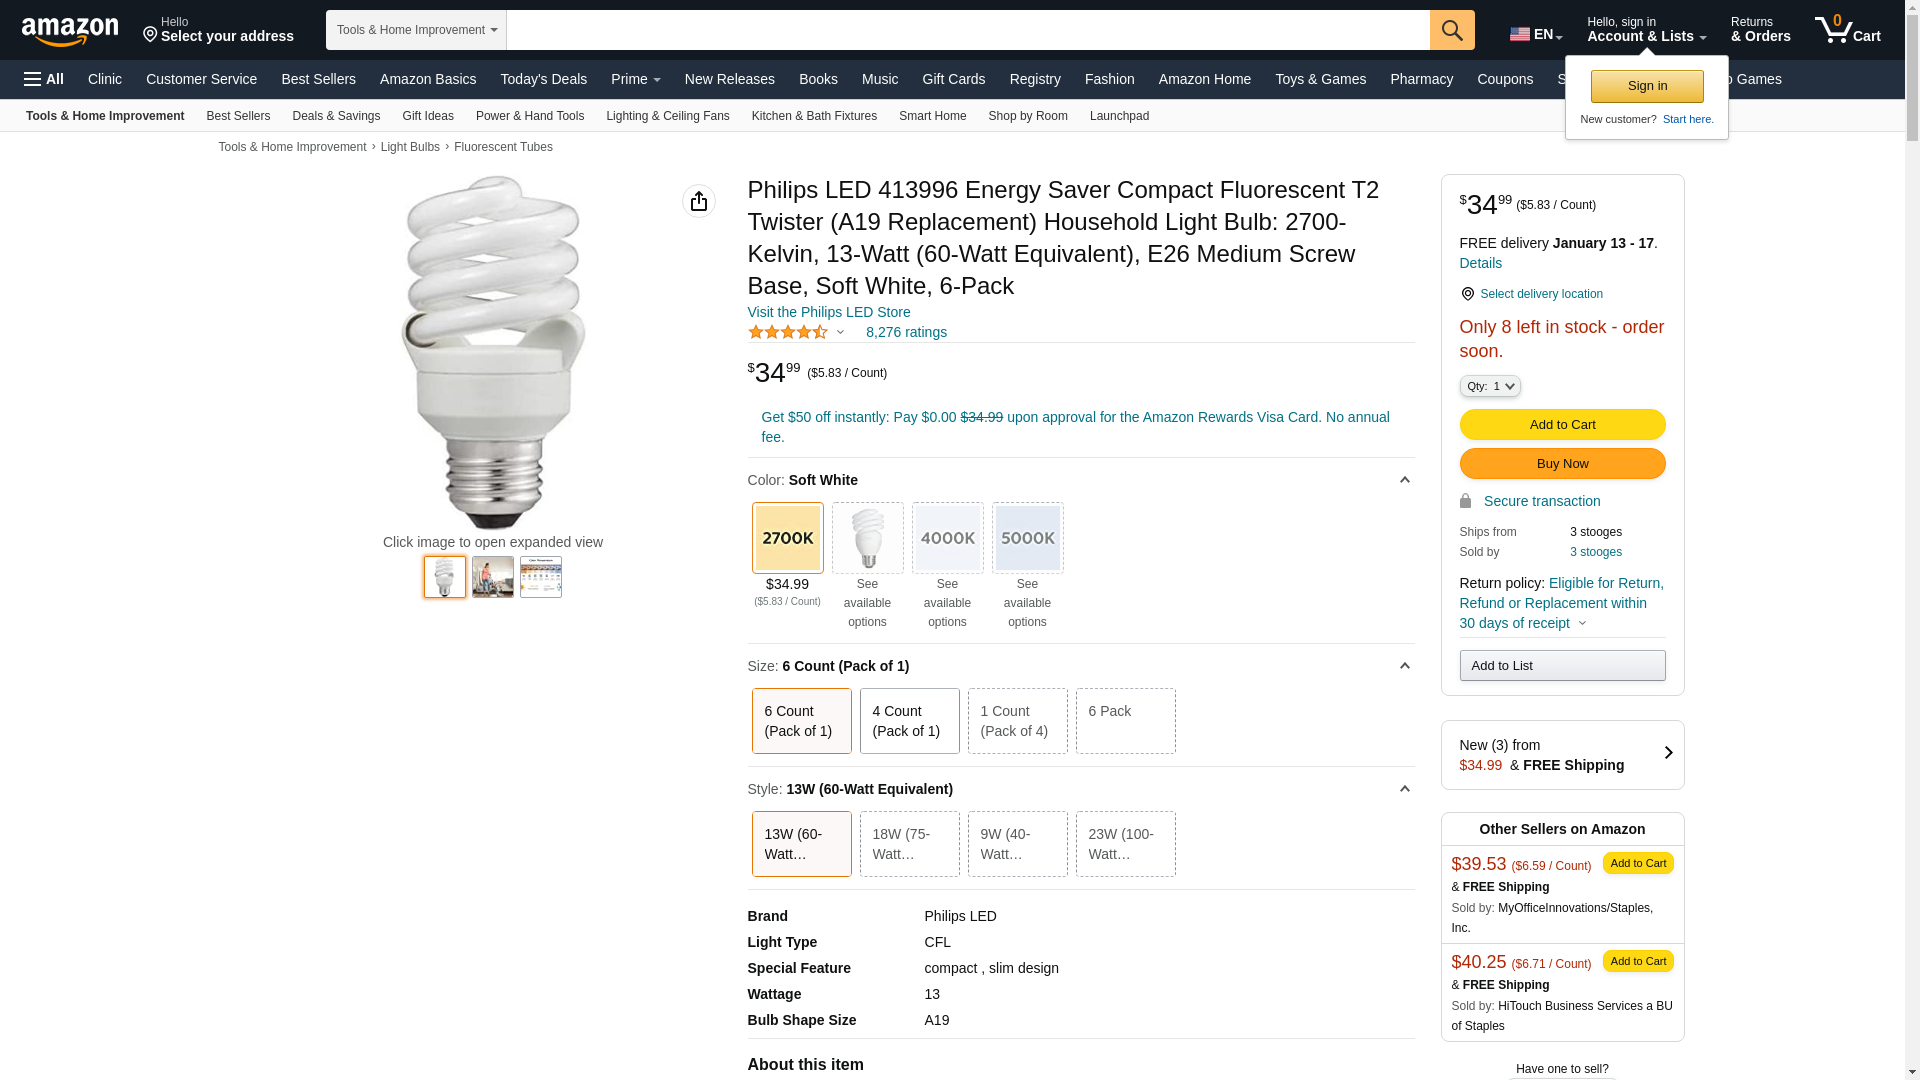Image resolution: width=1920 pixels, height=1080 pixels.
Task: Visit the Philips LED Store link
Action: coord(829,312)
